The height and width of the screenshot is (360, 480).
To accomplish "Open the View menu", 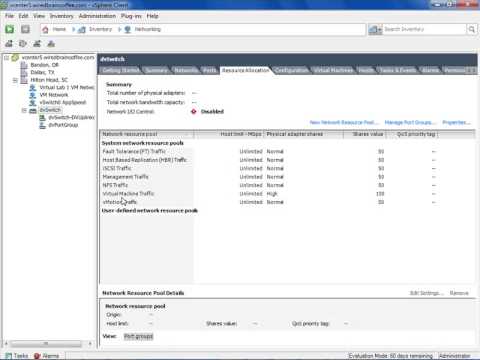I will click(39, 16).
